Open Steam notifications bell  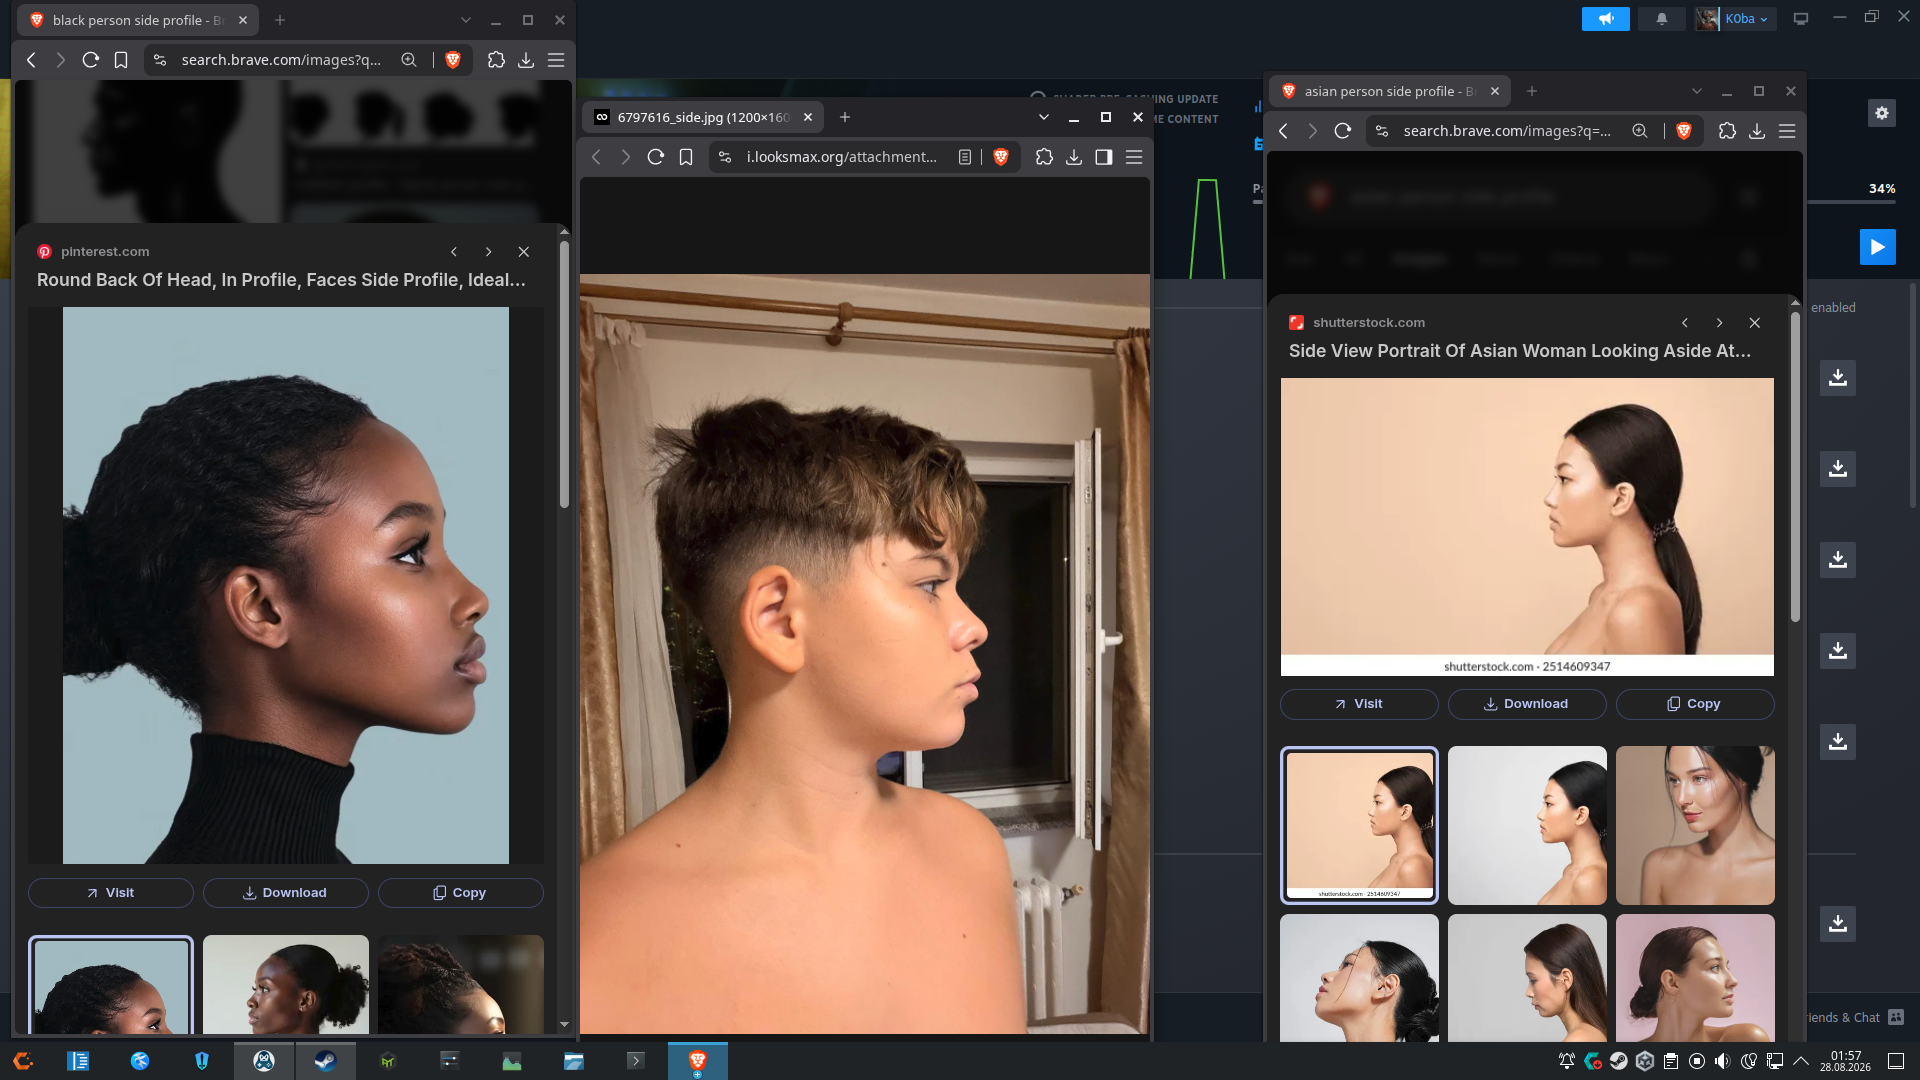coord(1662,19)
